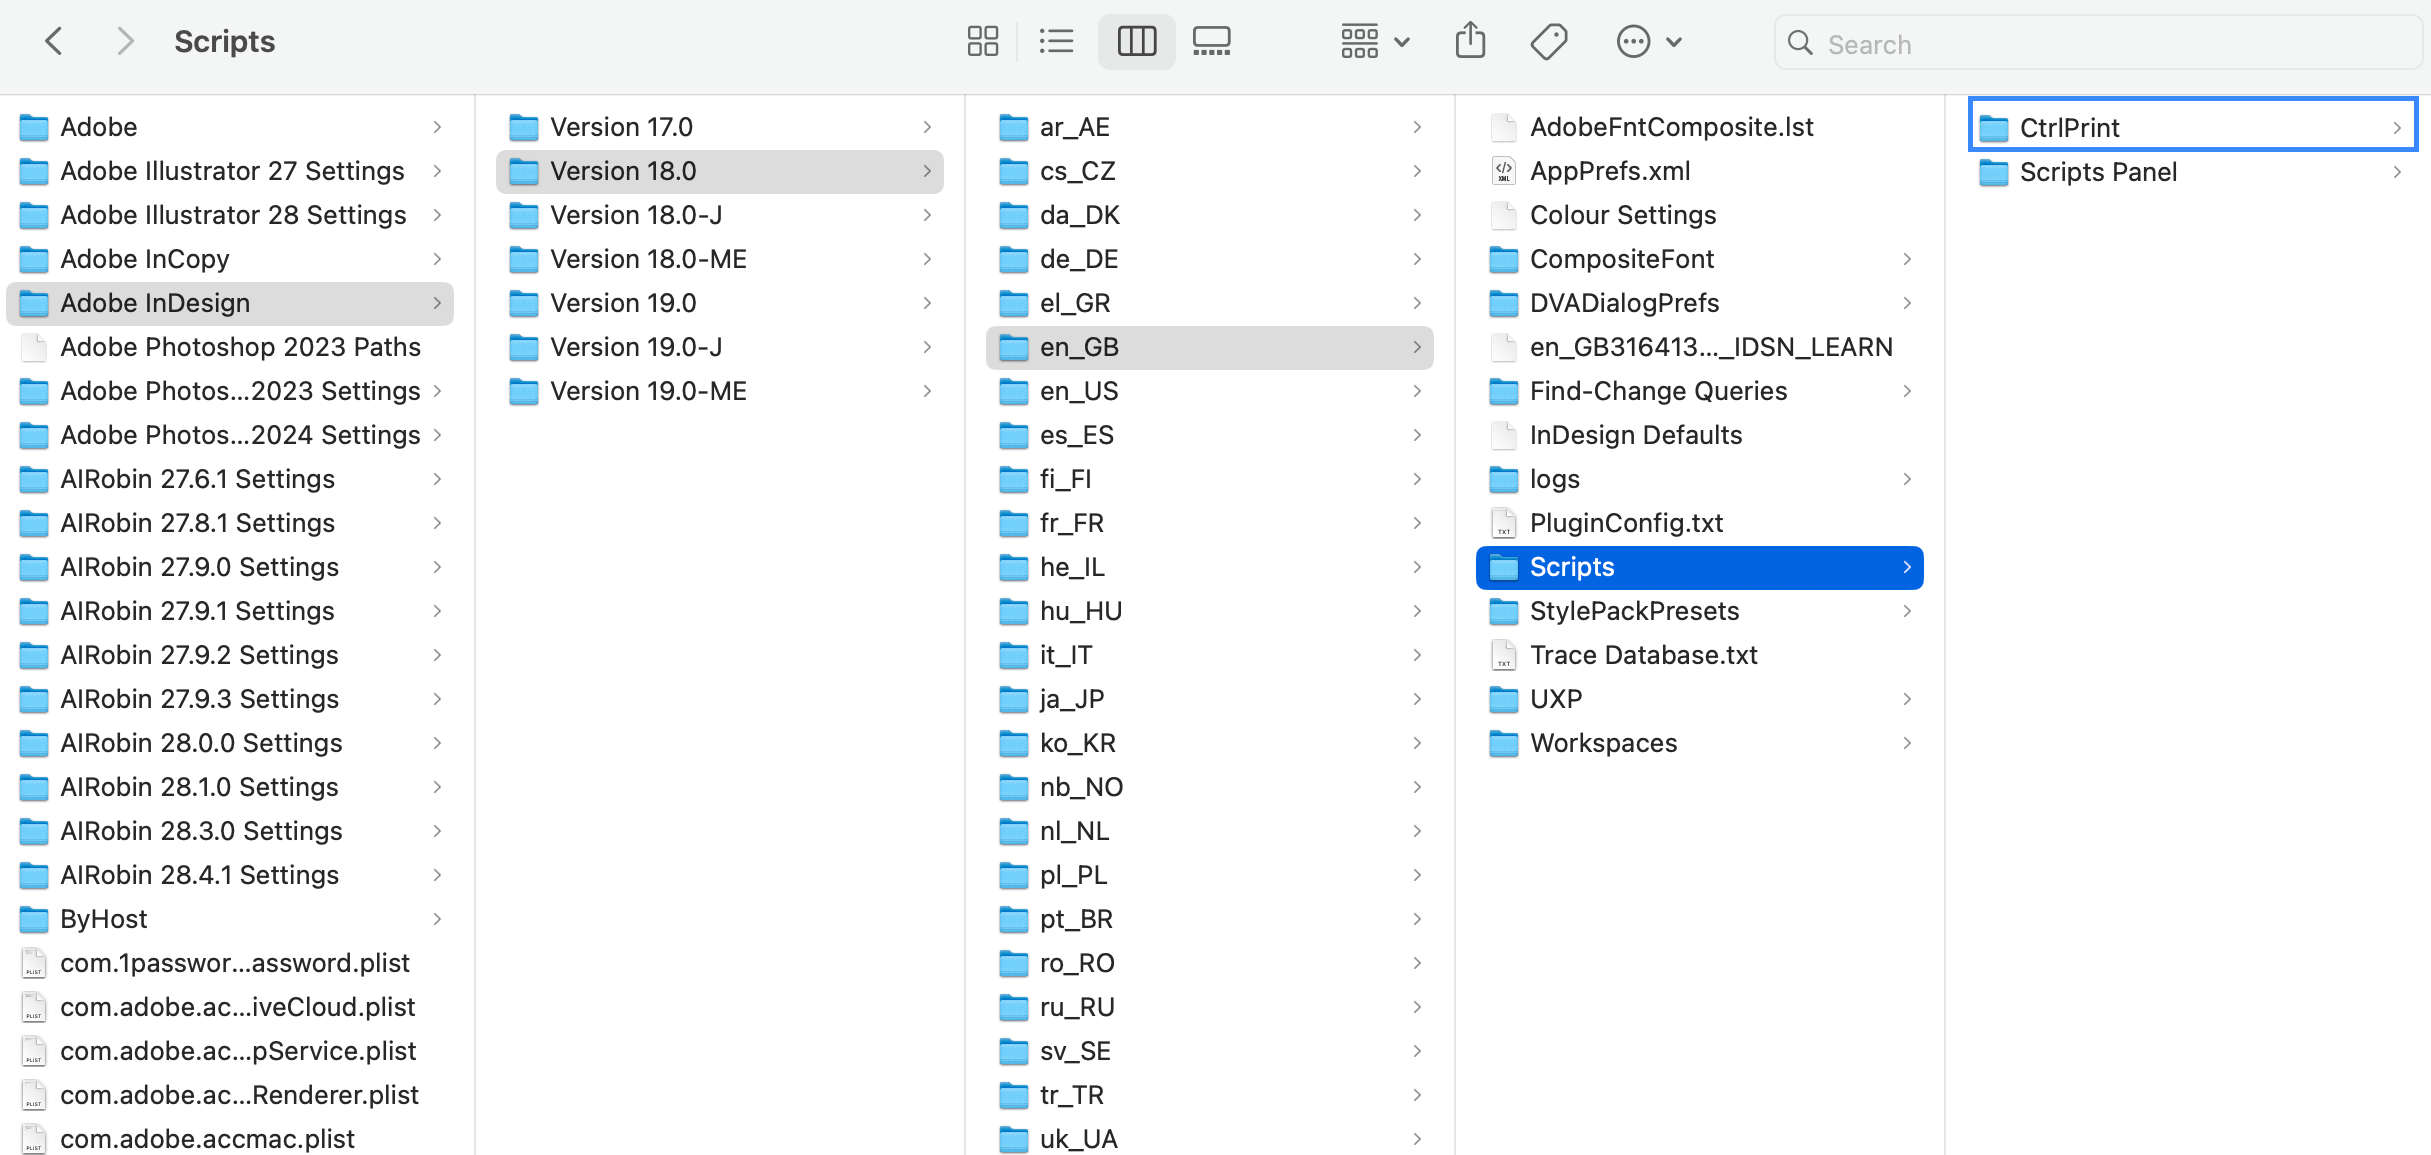Open the UXP folder
Image resolution: width=2431 pixels, height=1155 pixels.
click(x=1699, y=699)
